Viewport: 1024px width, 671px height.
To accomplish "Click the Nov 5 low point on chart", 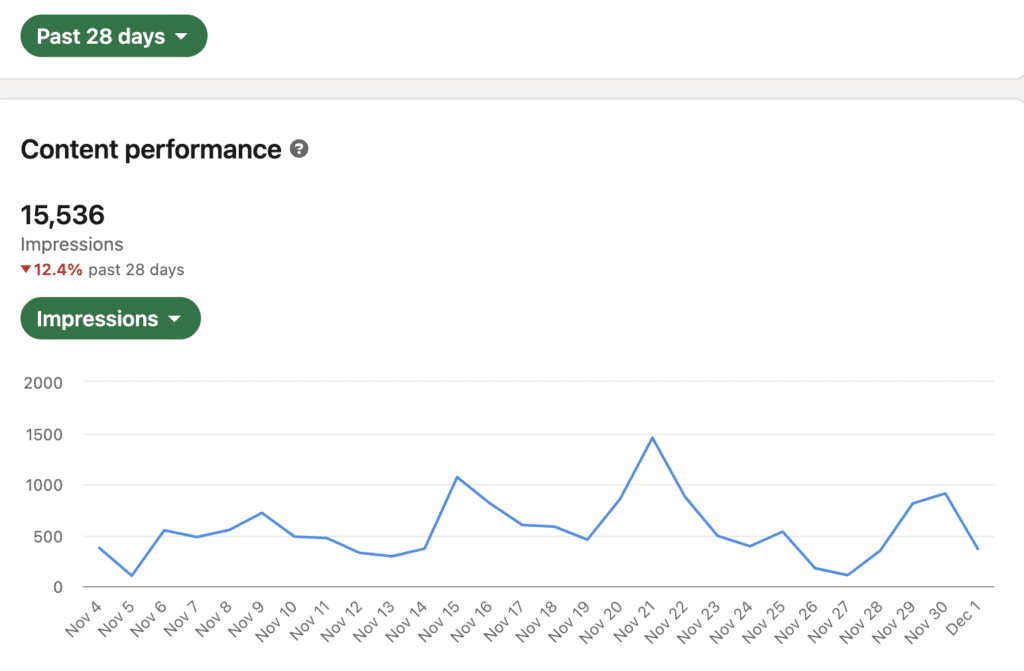I will point(132,576).
